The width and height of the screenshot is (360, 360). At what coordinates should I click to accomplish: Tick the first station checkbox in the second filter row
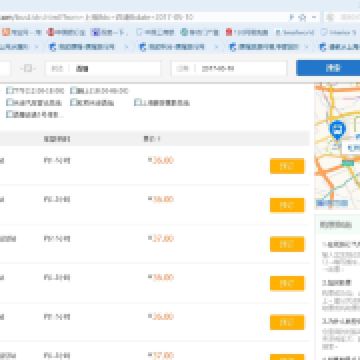click(10, 102)
